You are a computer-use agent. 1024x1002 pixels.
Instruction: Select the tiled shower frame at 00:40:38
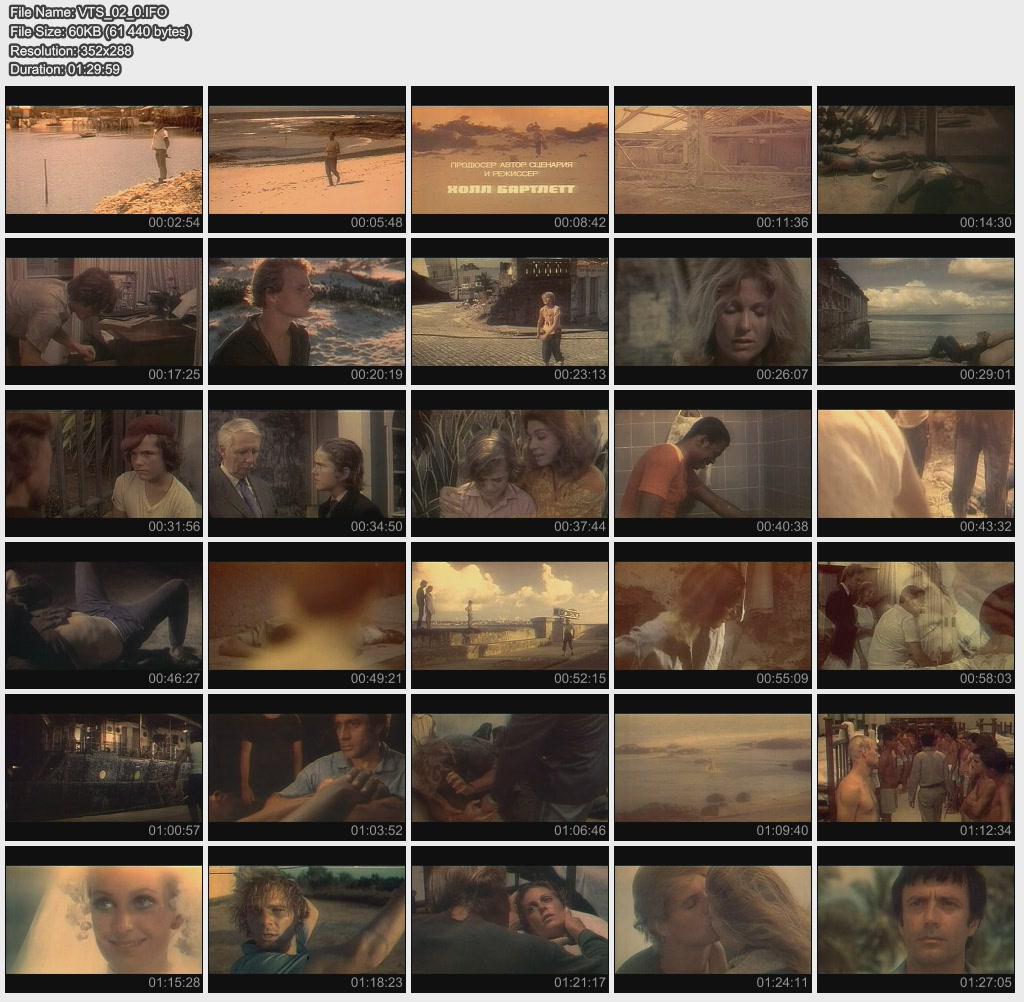[x=713, y=464]
